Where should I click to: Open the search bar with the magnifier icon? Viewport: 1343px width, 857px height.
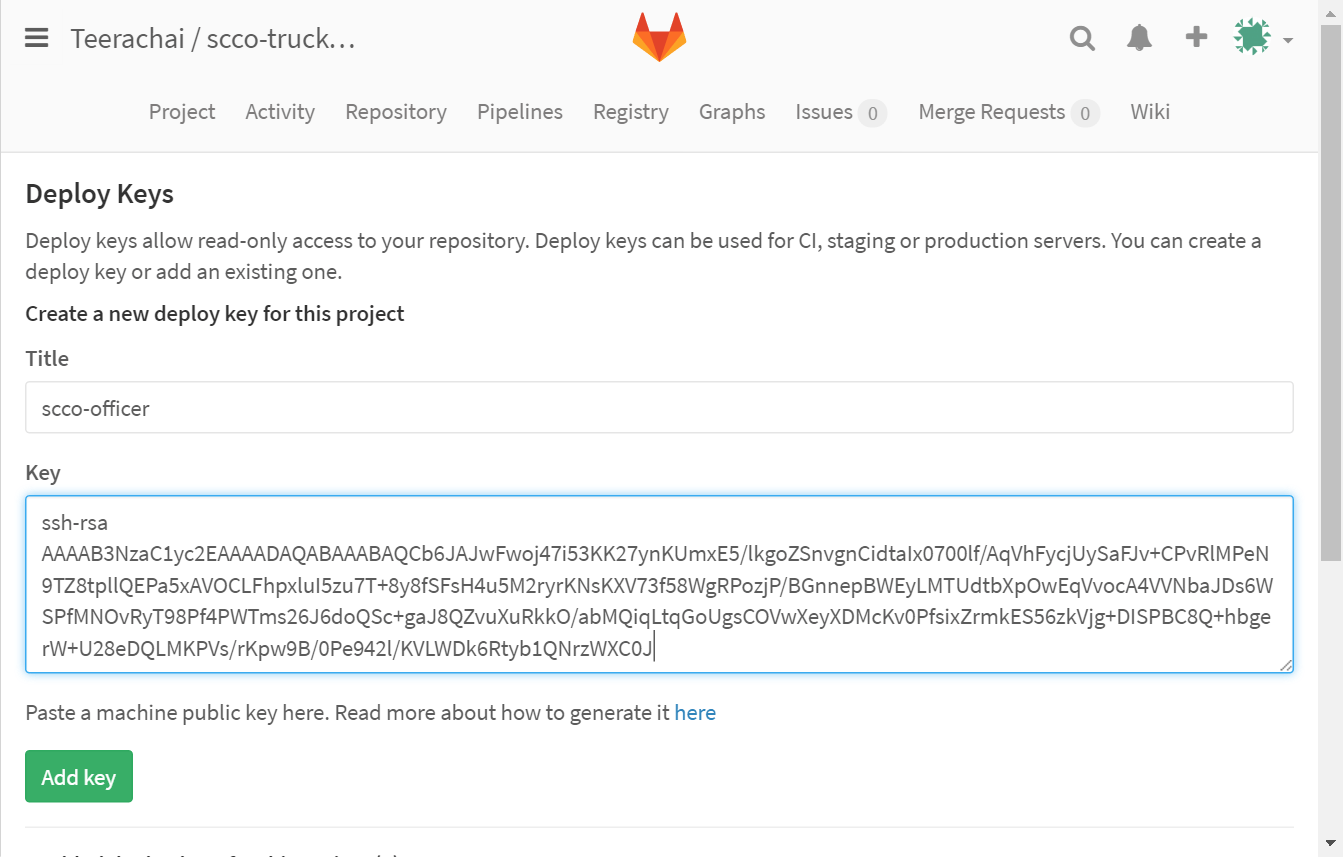(1082, 38)
